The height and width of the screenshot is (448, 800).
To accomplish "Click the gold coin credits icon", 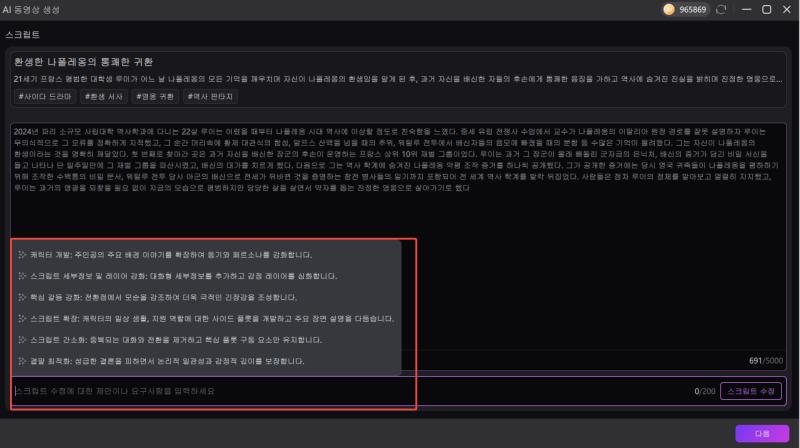I will (x=669, y=9).
